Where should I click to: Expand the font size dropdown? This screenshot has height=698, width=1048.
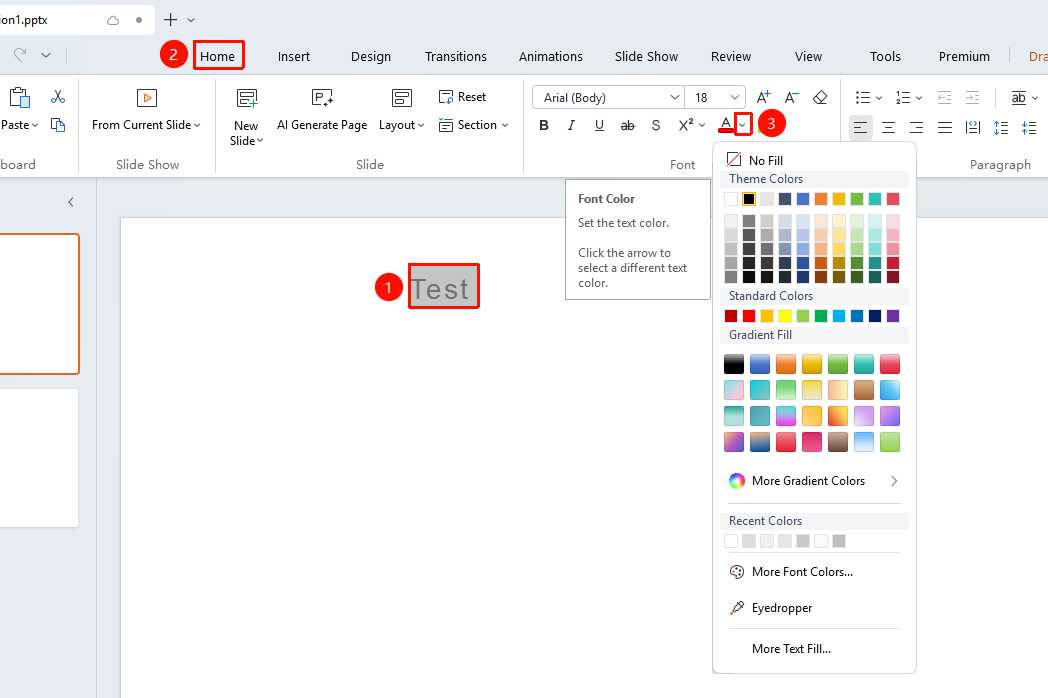735,98
